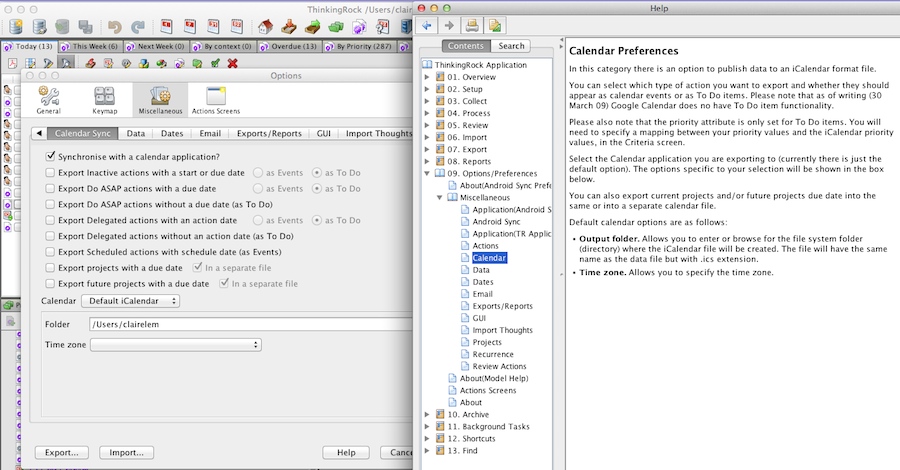Check Export Scheduled actions with schedule date

[51, 252]
